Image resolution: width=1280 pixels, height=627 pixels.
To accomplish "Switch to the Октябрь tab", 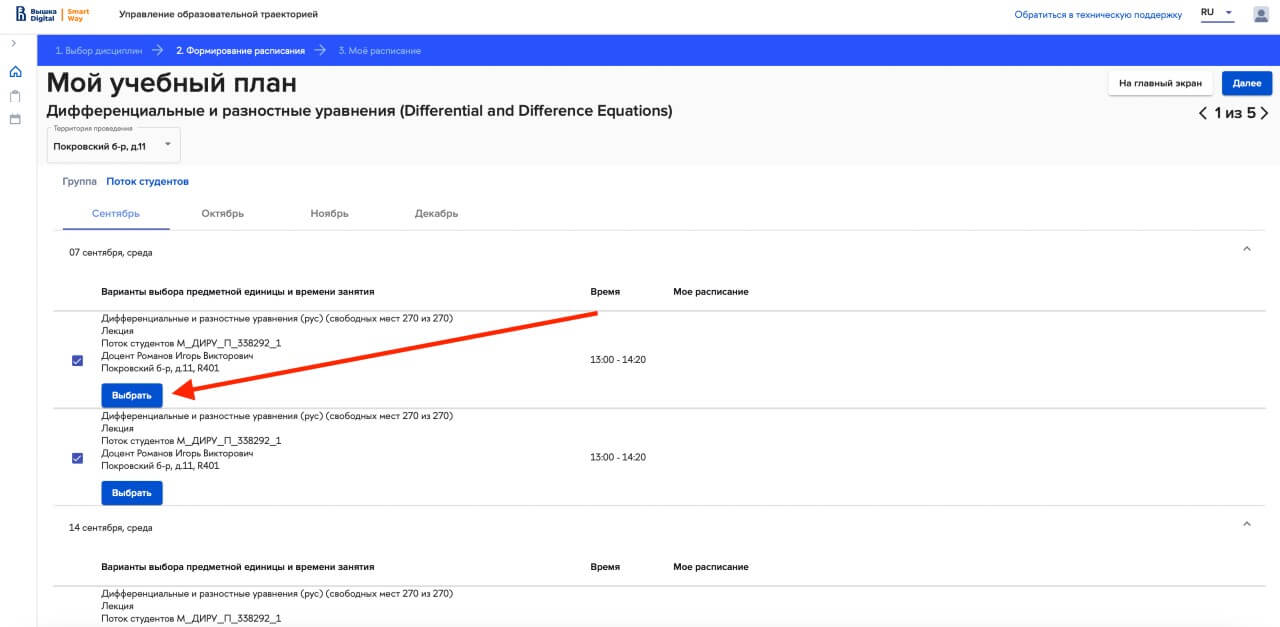I will pos(222,214).
